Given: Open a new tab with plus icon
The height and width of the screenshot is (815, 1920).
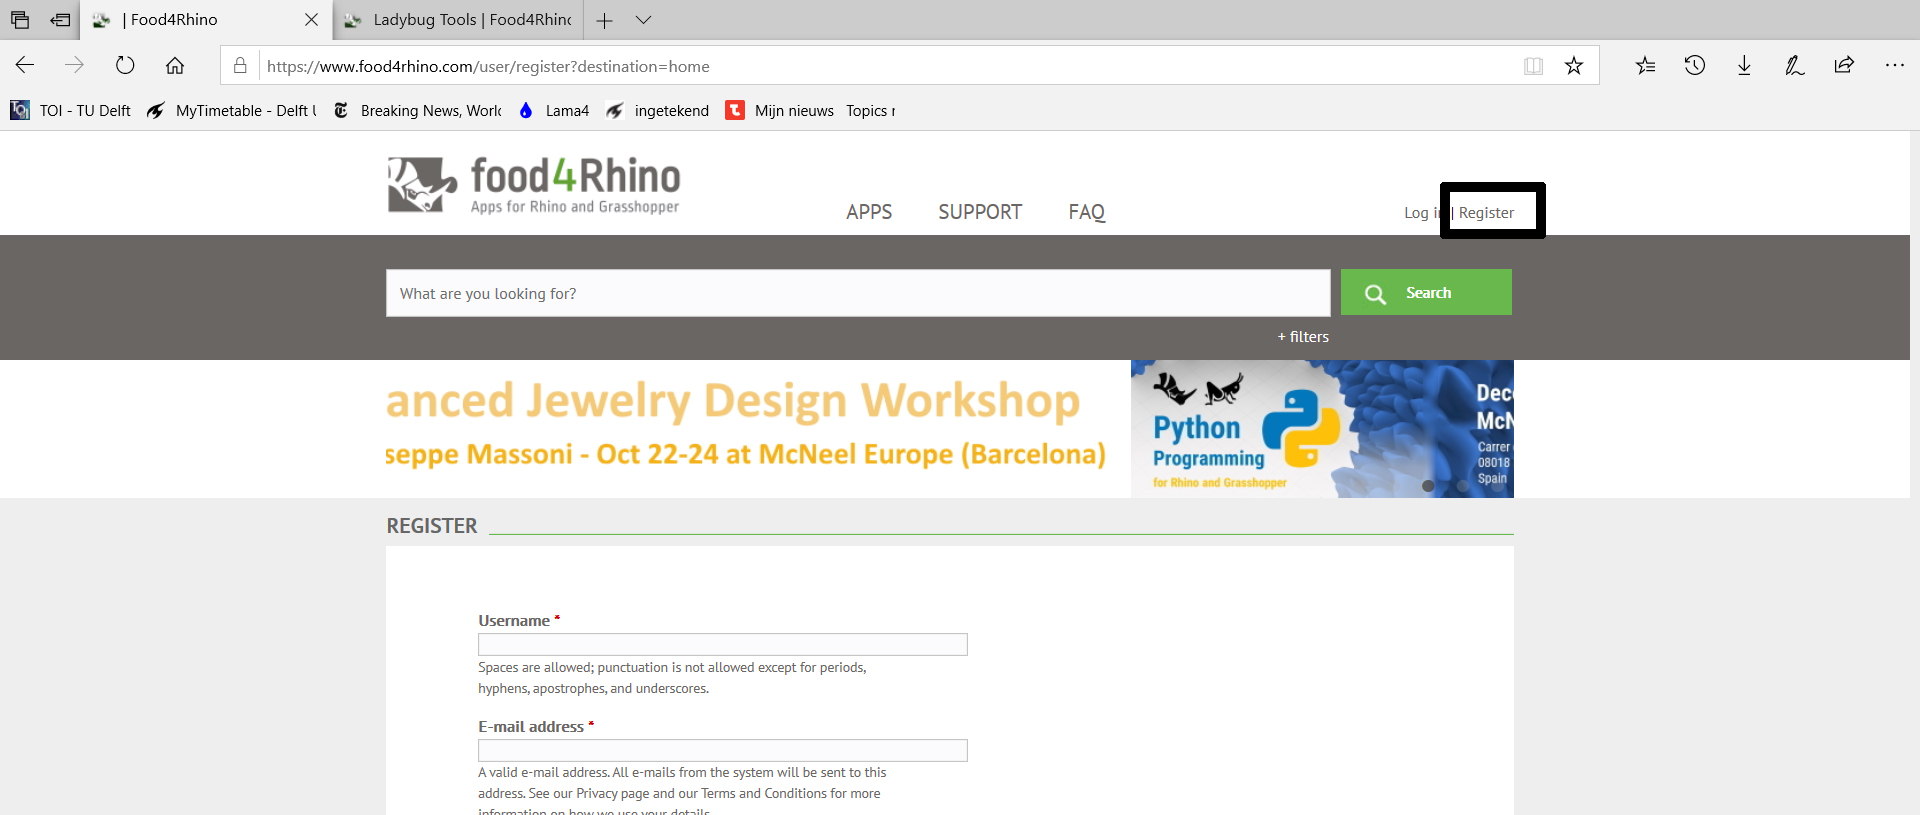Looking at the screenshot, I should tap(604, 20).
